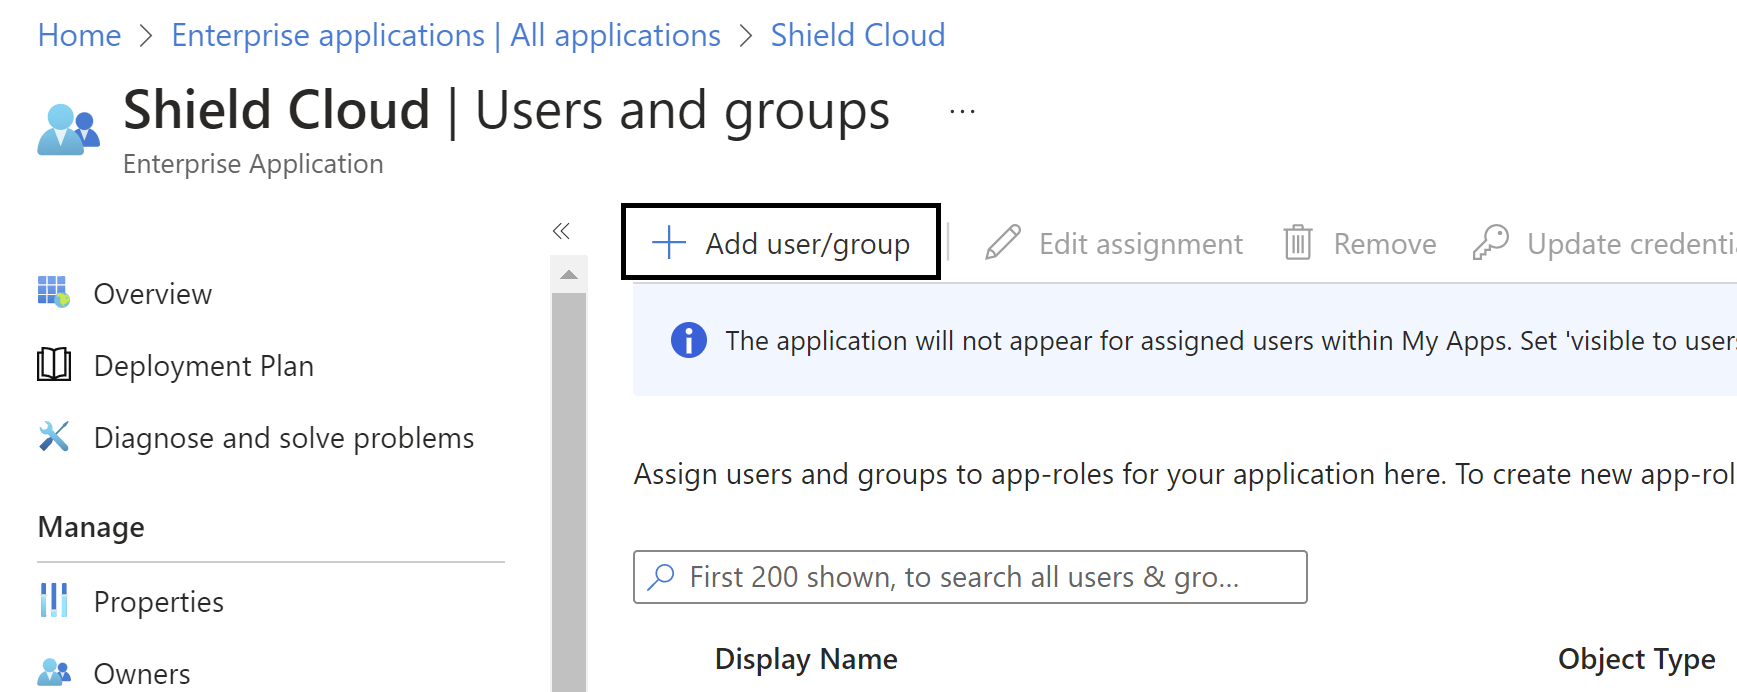This screenshot has height=692, width=1737.
Task: Open the Shield Cloud breadcrumb link
Action: coord(857,35)
